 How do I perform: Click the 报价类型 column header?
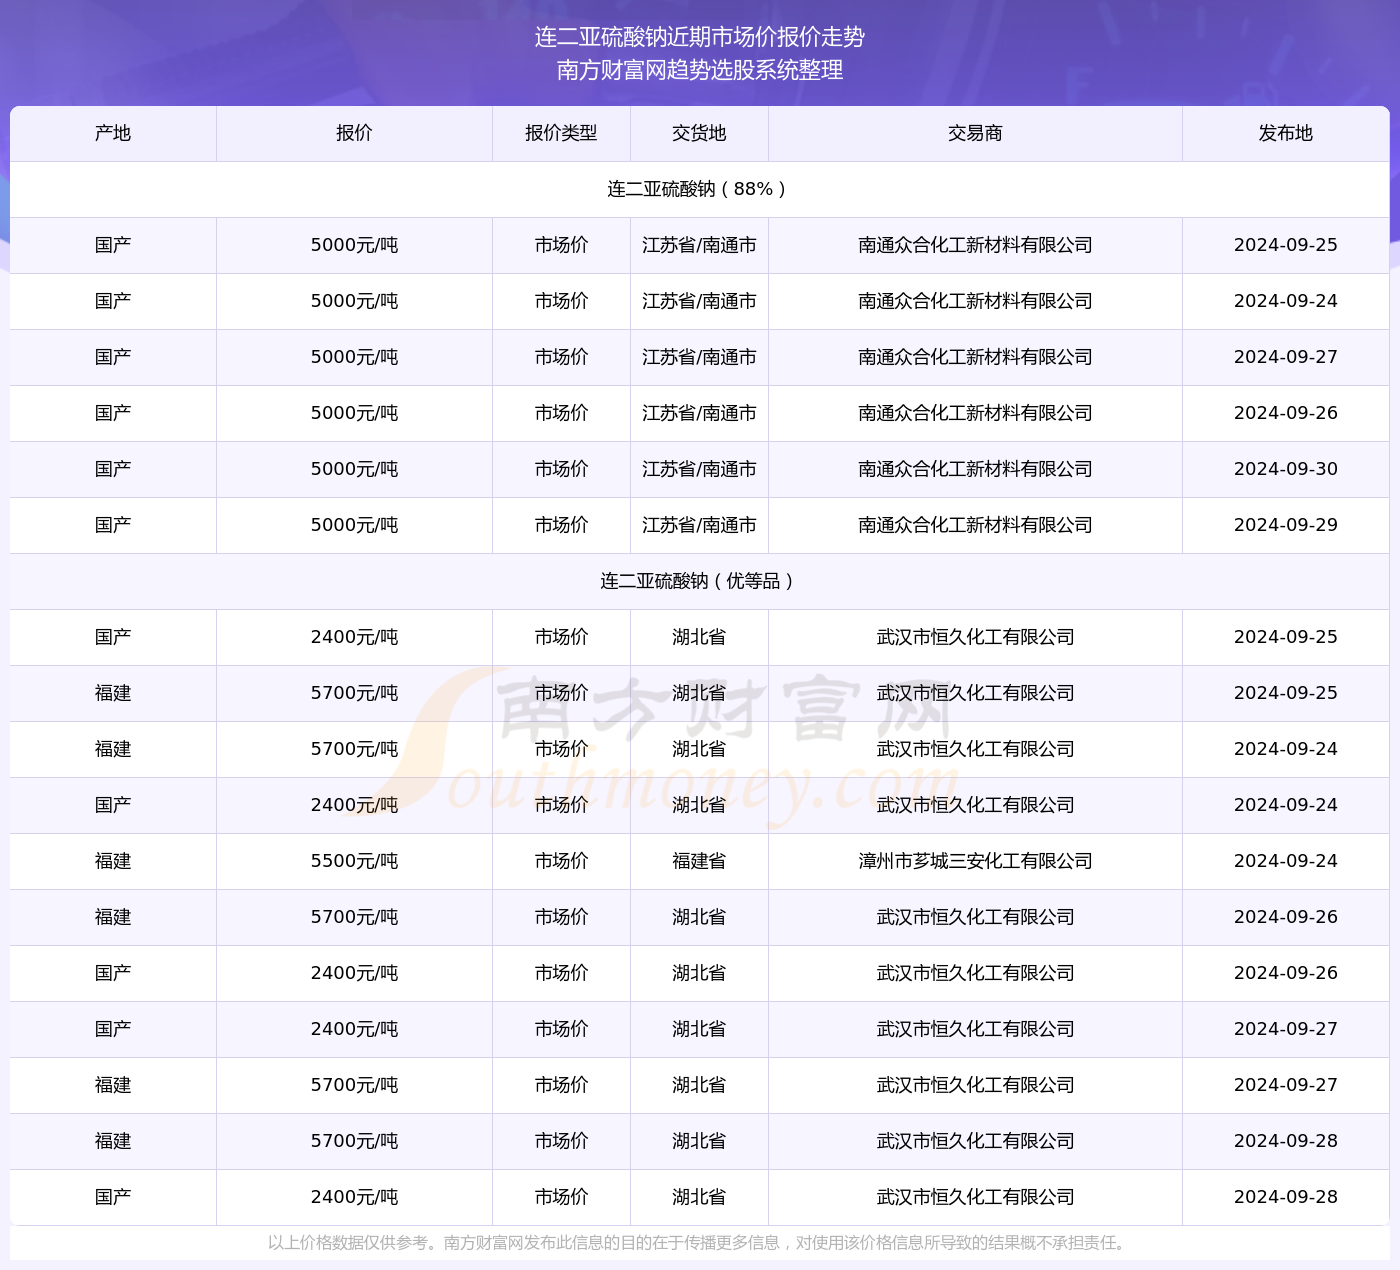pos(561,133)
